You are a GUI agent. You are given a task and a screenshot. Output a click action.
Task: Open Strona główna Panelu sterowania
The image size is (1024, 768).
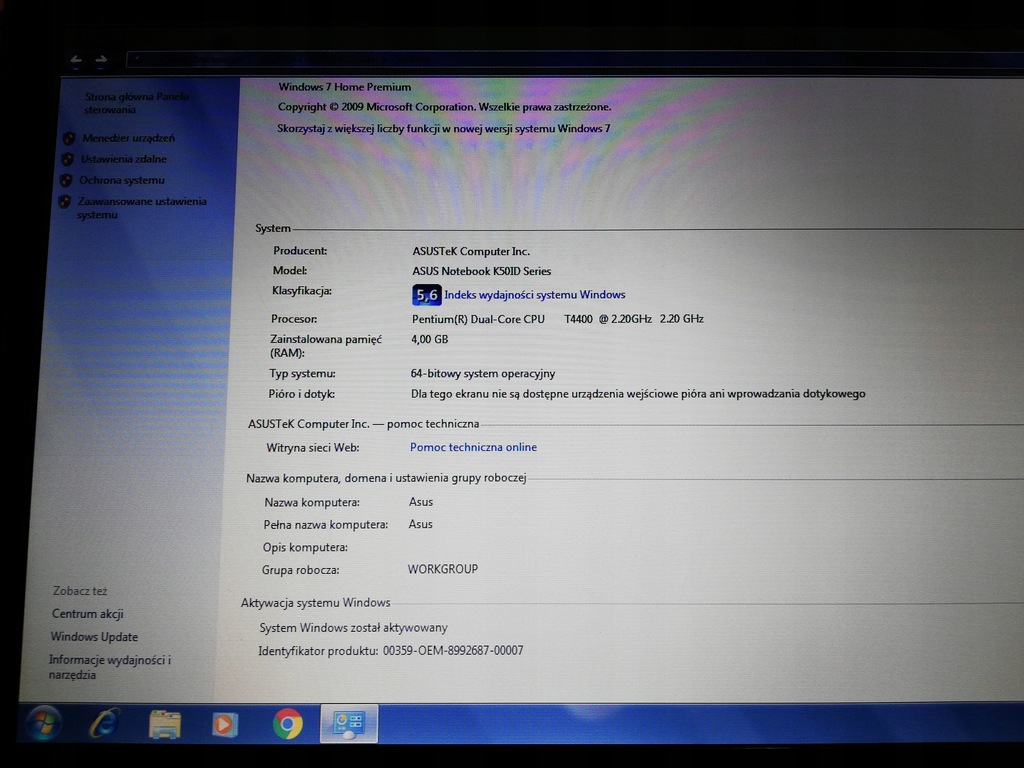[136, 103]
